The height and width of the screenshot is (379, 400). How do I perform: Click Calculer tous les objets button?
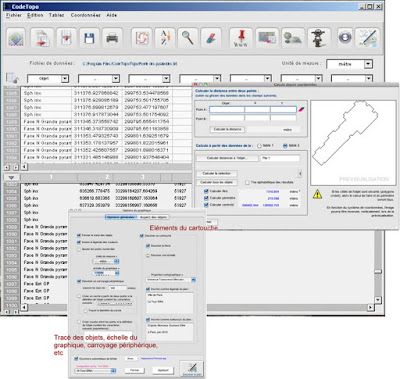[217, 182]
